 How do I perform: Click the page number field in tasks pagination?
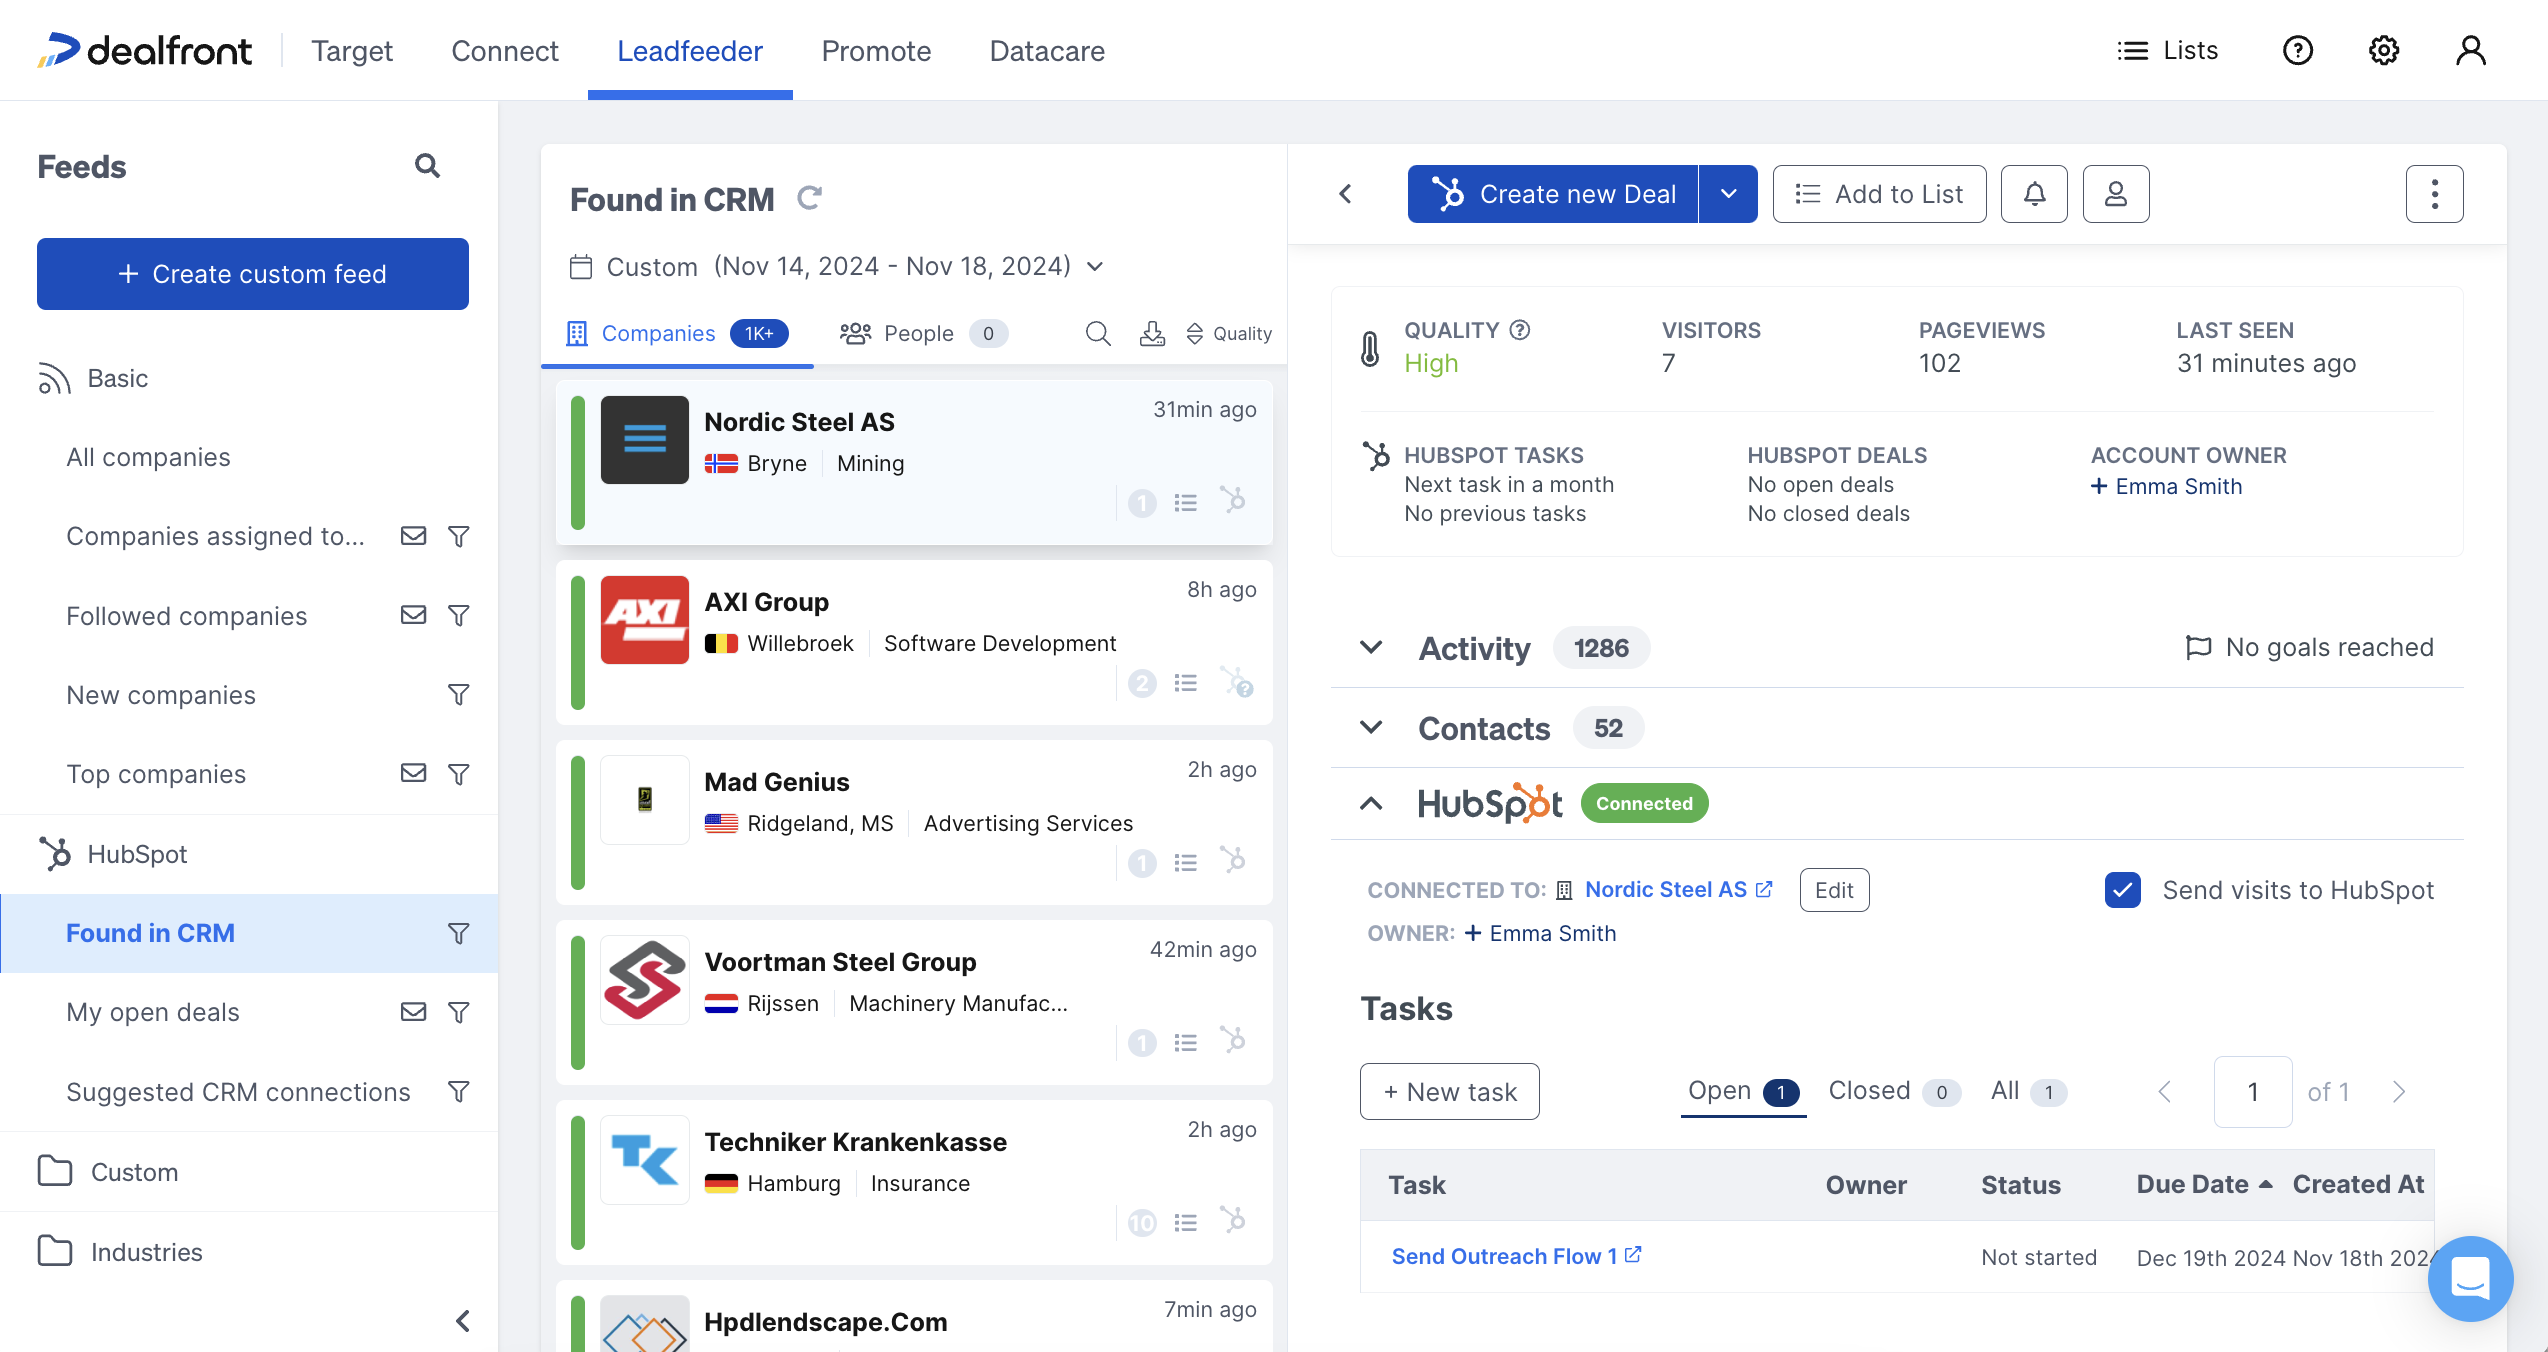click(x=2252, y=1091)
